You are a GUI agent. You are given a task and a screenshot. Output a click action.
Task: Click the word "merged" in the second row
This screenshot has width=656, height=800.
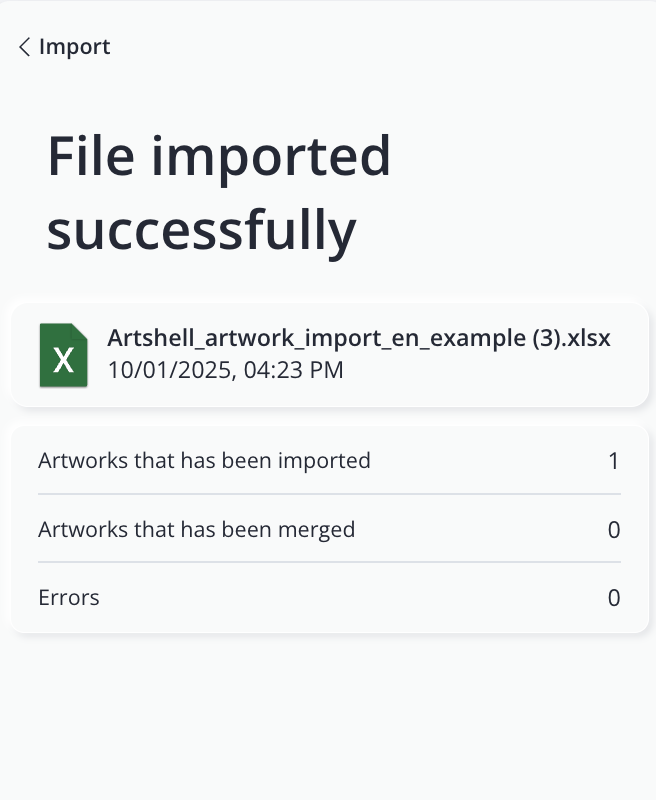[320, 529]
